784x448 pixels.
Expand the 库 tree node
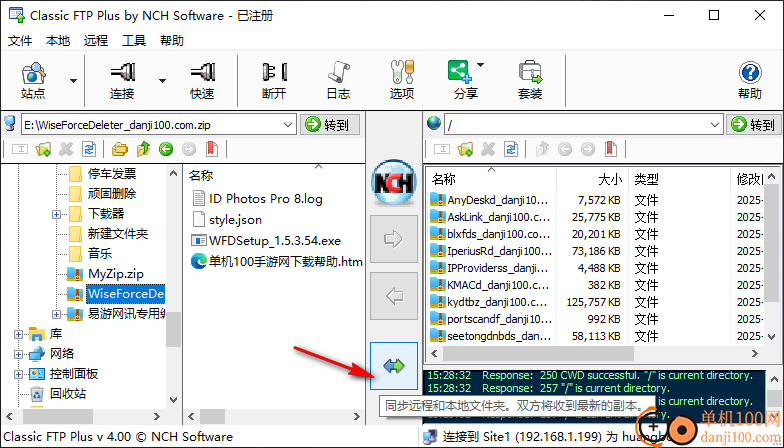[18, 334]
